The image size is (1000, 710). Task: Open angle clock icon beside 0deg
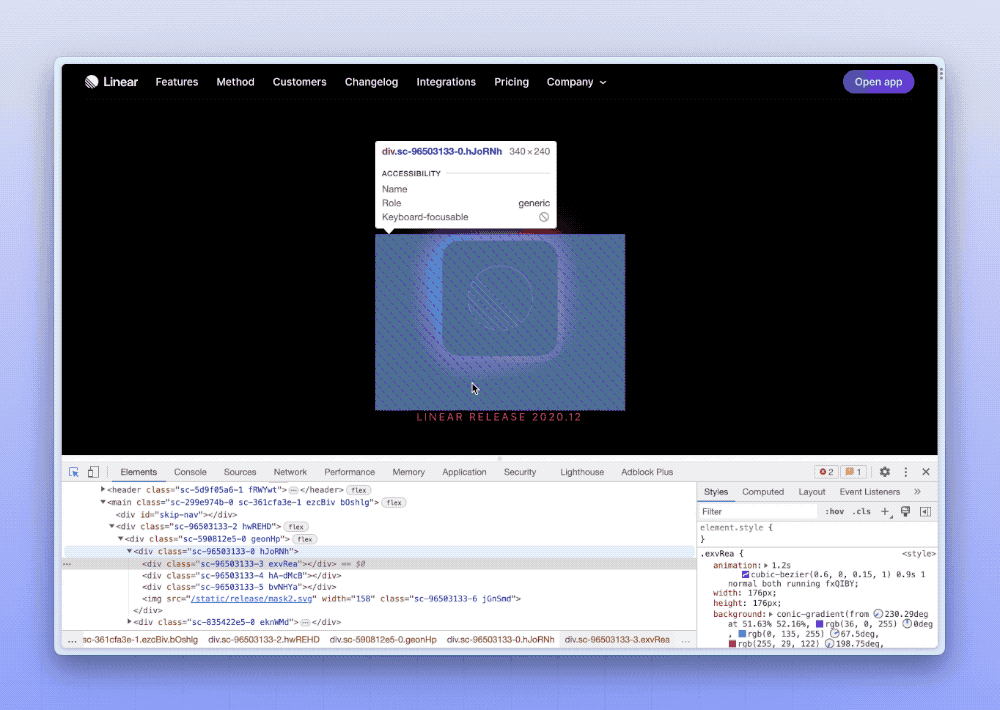pyautogui.click(x=907, y=624)
